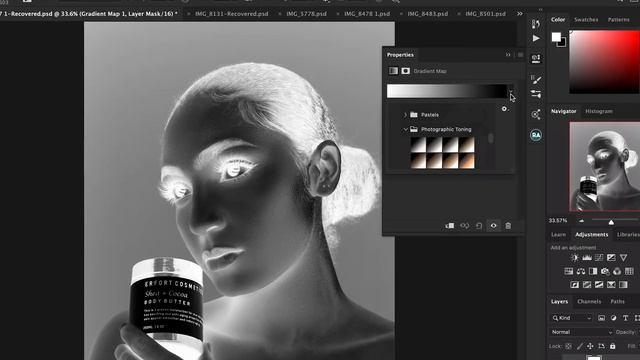Open the RA plugin dock icon
Image resolution: width=640 pixels, height=360 pixels.
(x=536, y=135)
